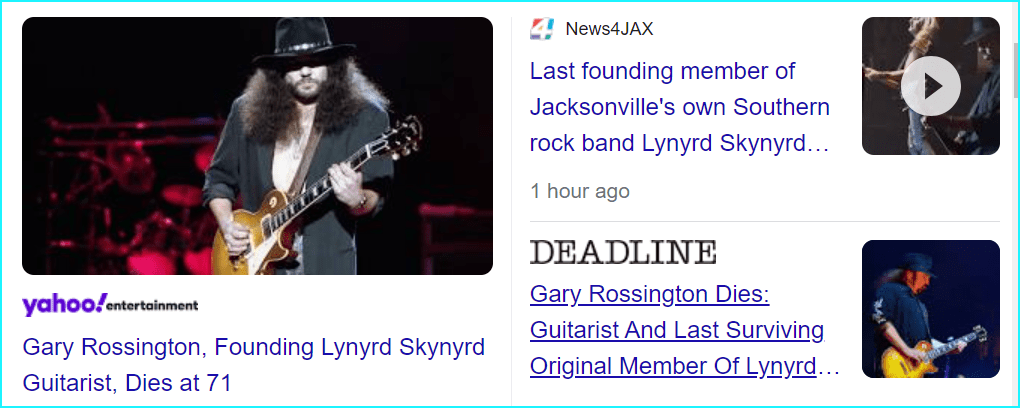Click the black hat in the large photo
1020x408 pixels.
(x=304, y=43)
